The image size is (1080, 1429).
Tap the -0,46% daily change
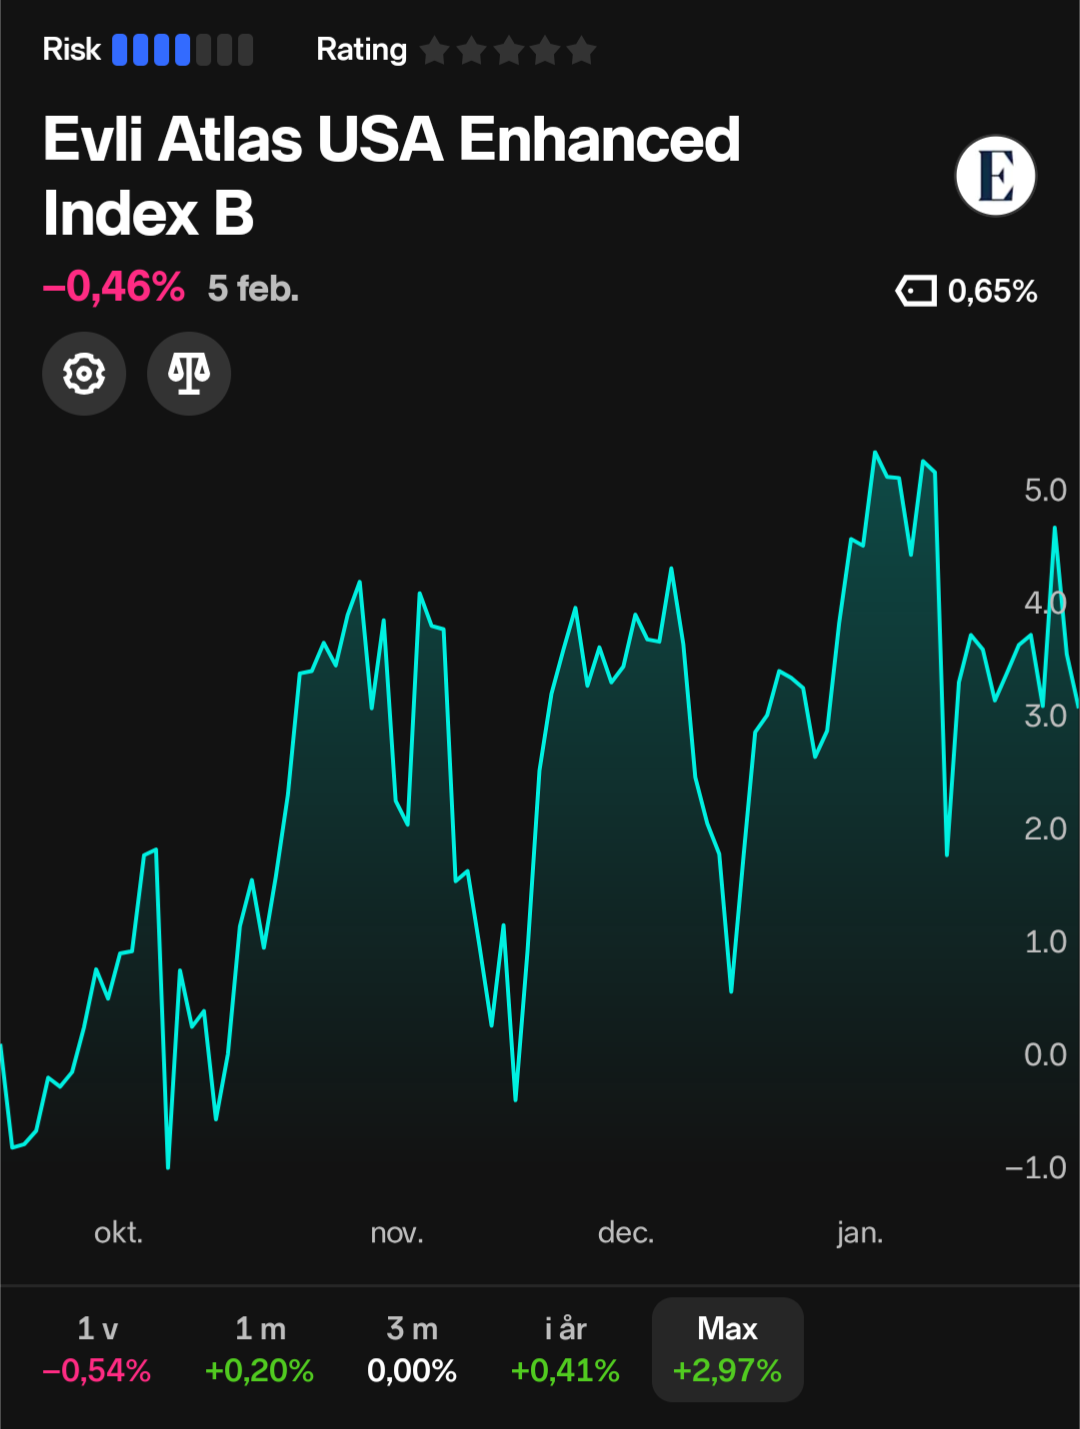tap(114, 287)
